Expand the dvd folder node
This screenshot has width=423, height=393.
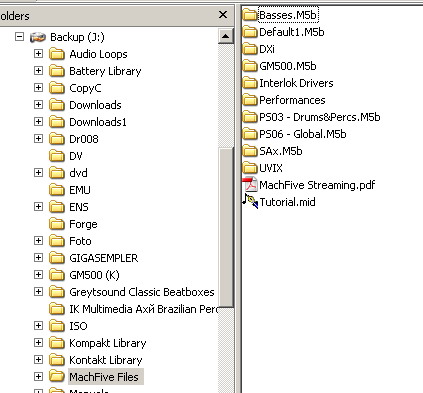pyautogui.click(x=39, y=173)
